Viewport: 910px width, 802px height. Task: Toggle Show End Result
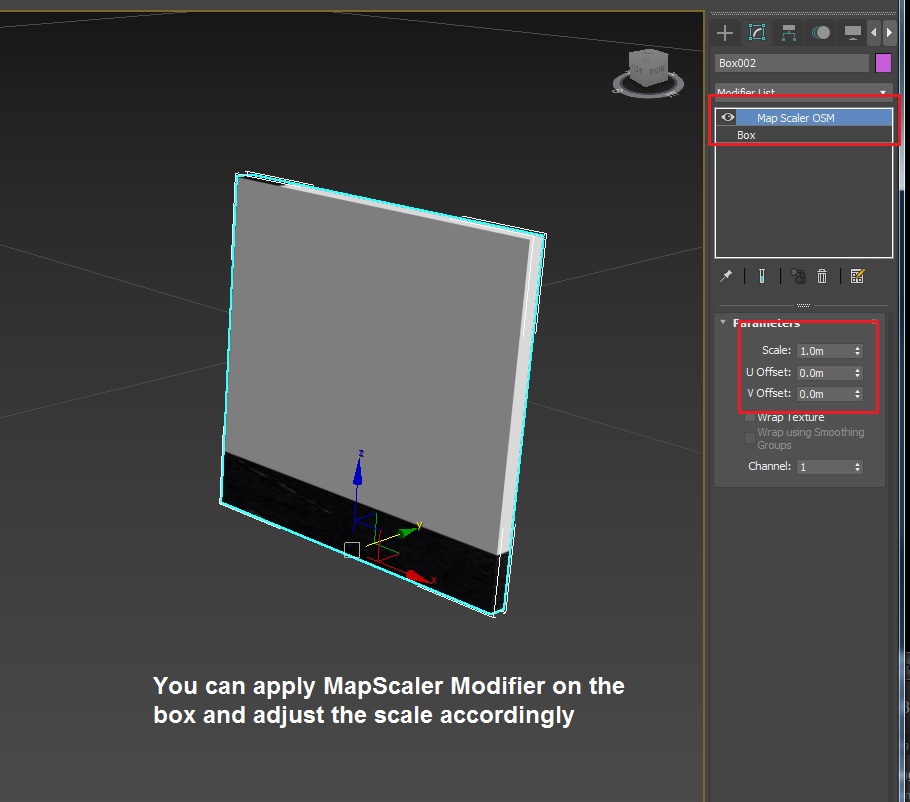pos(761,275)
